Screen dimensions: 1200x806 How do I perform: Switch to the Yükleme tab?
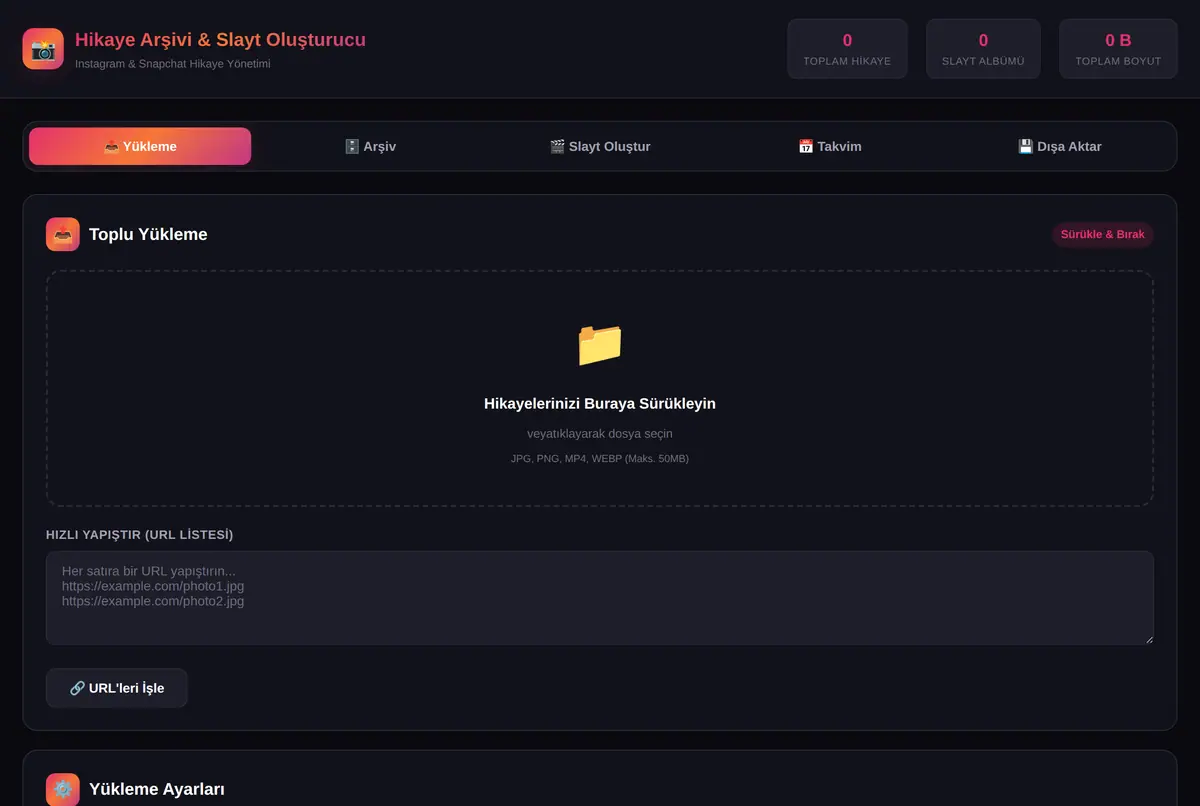coord(140,146)
